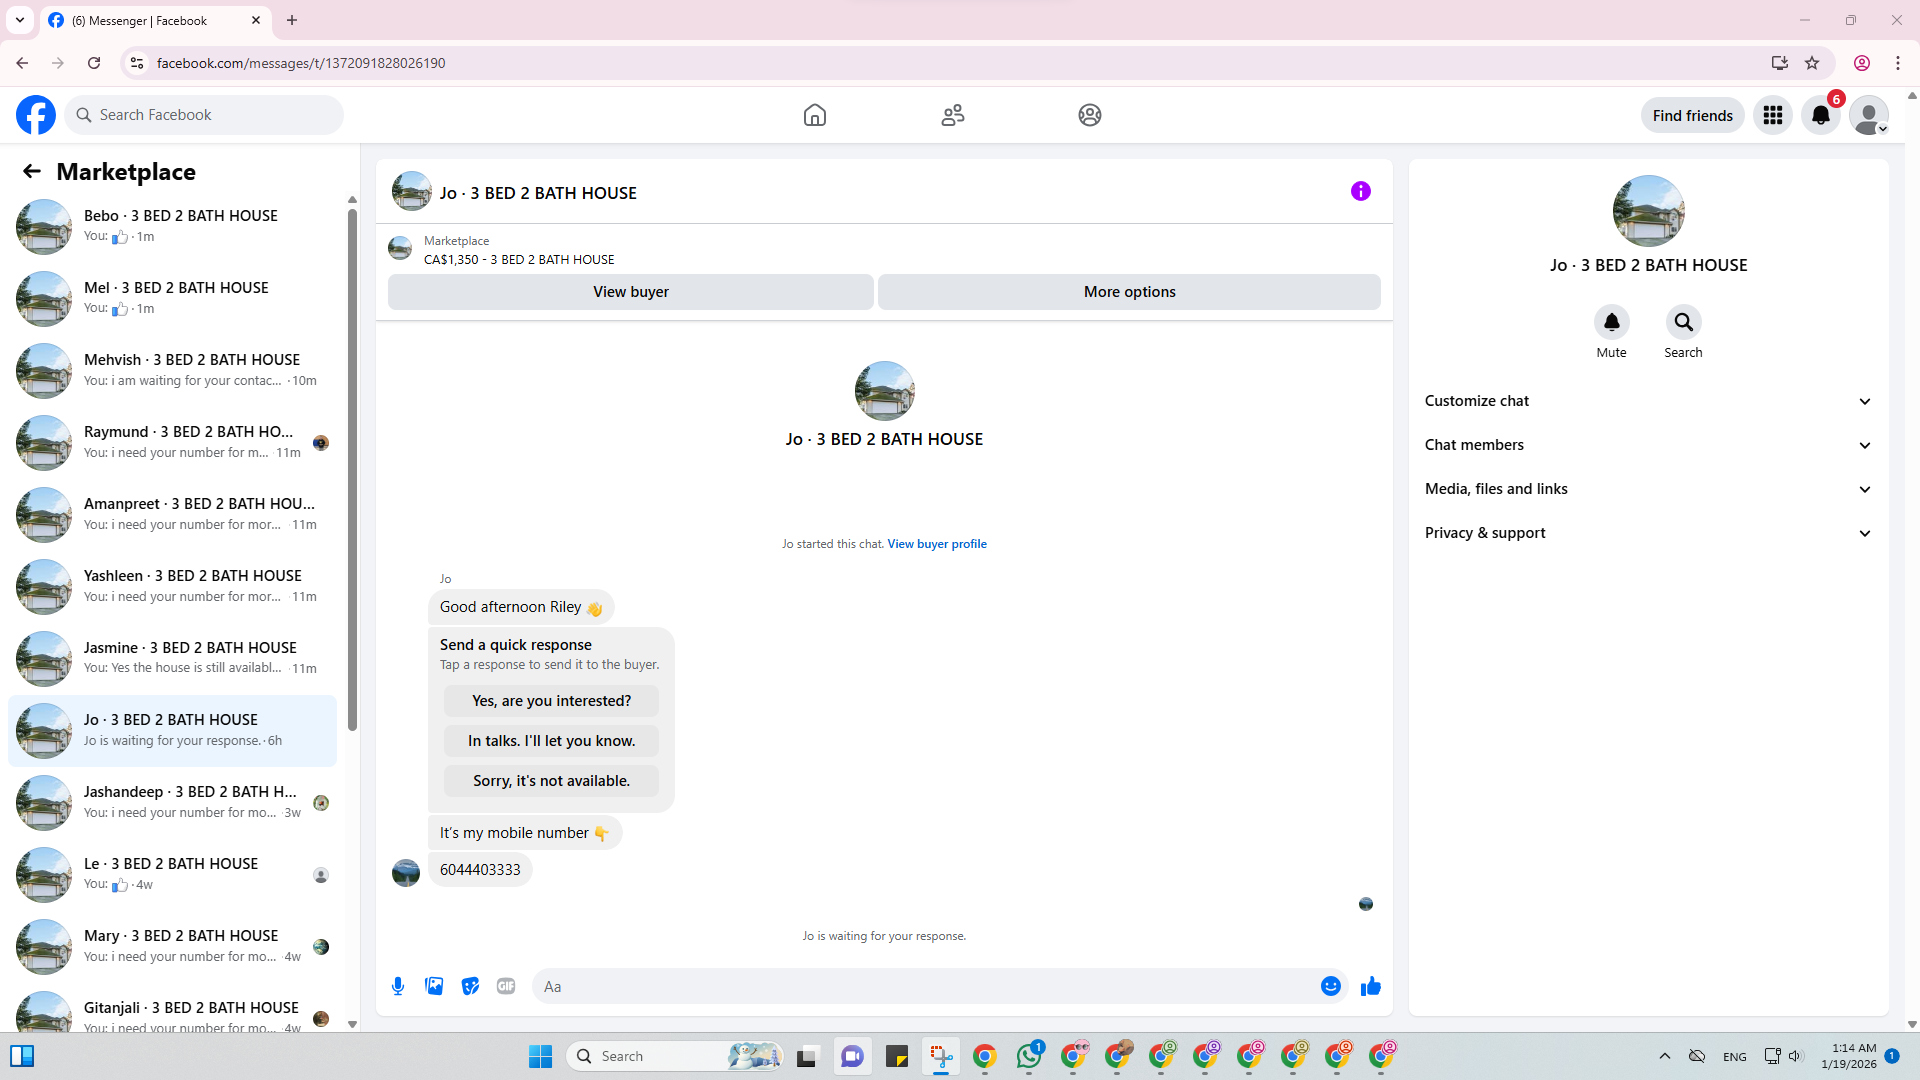The width and height of the screenshot is (1920, 1080).
Task: Mute the Jo conversation
Action: coord(1612,322)
